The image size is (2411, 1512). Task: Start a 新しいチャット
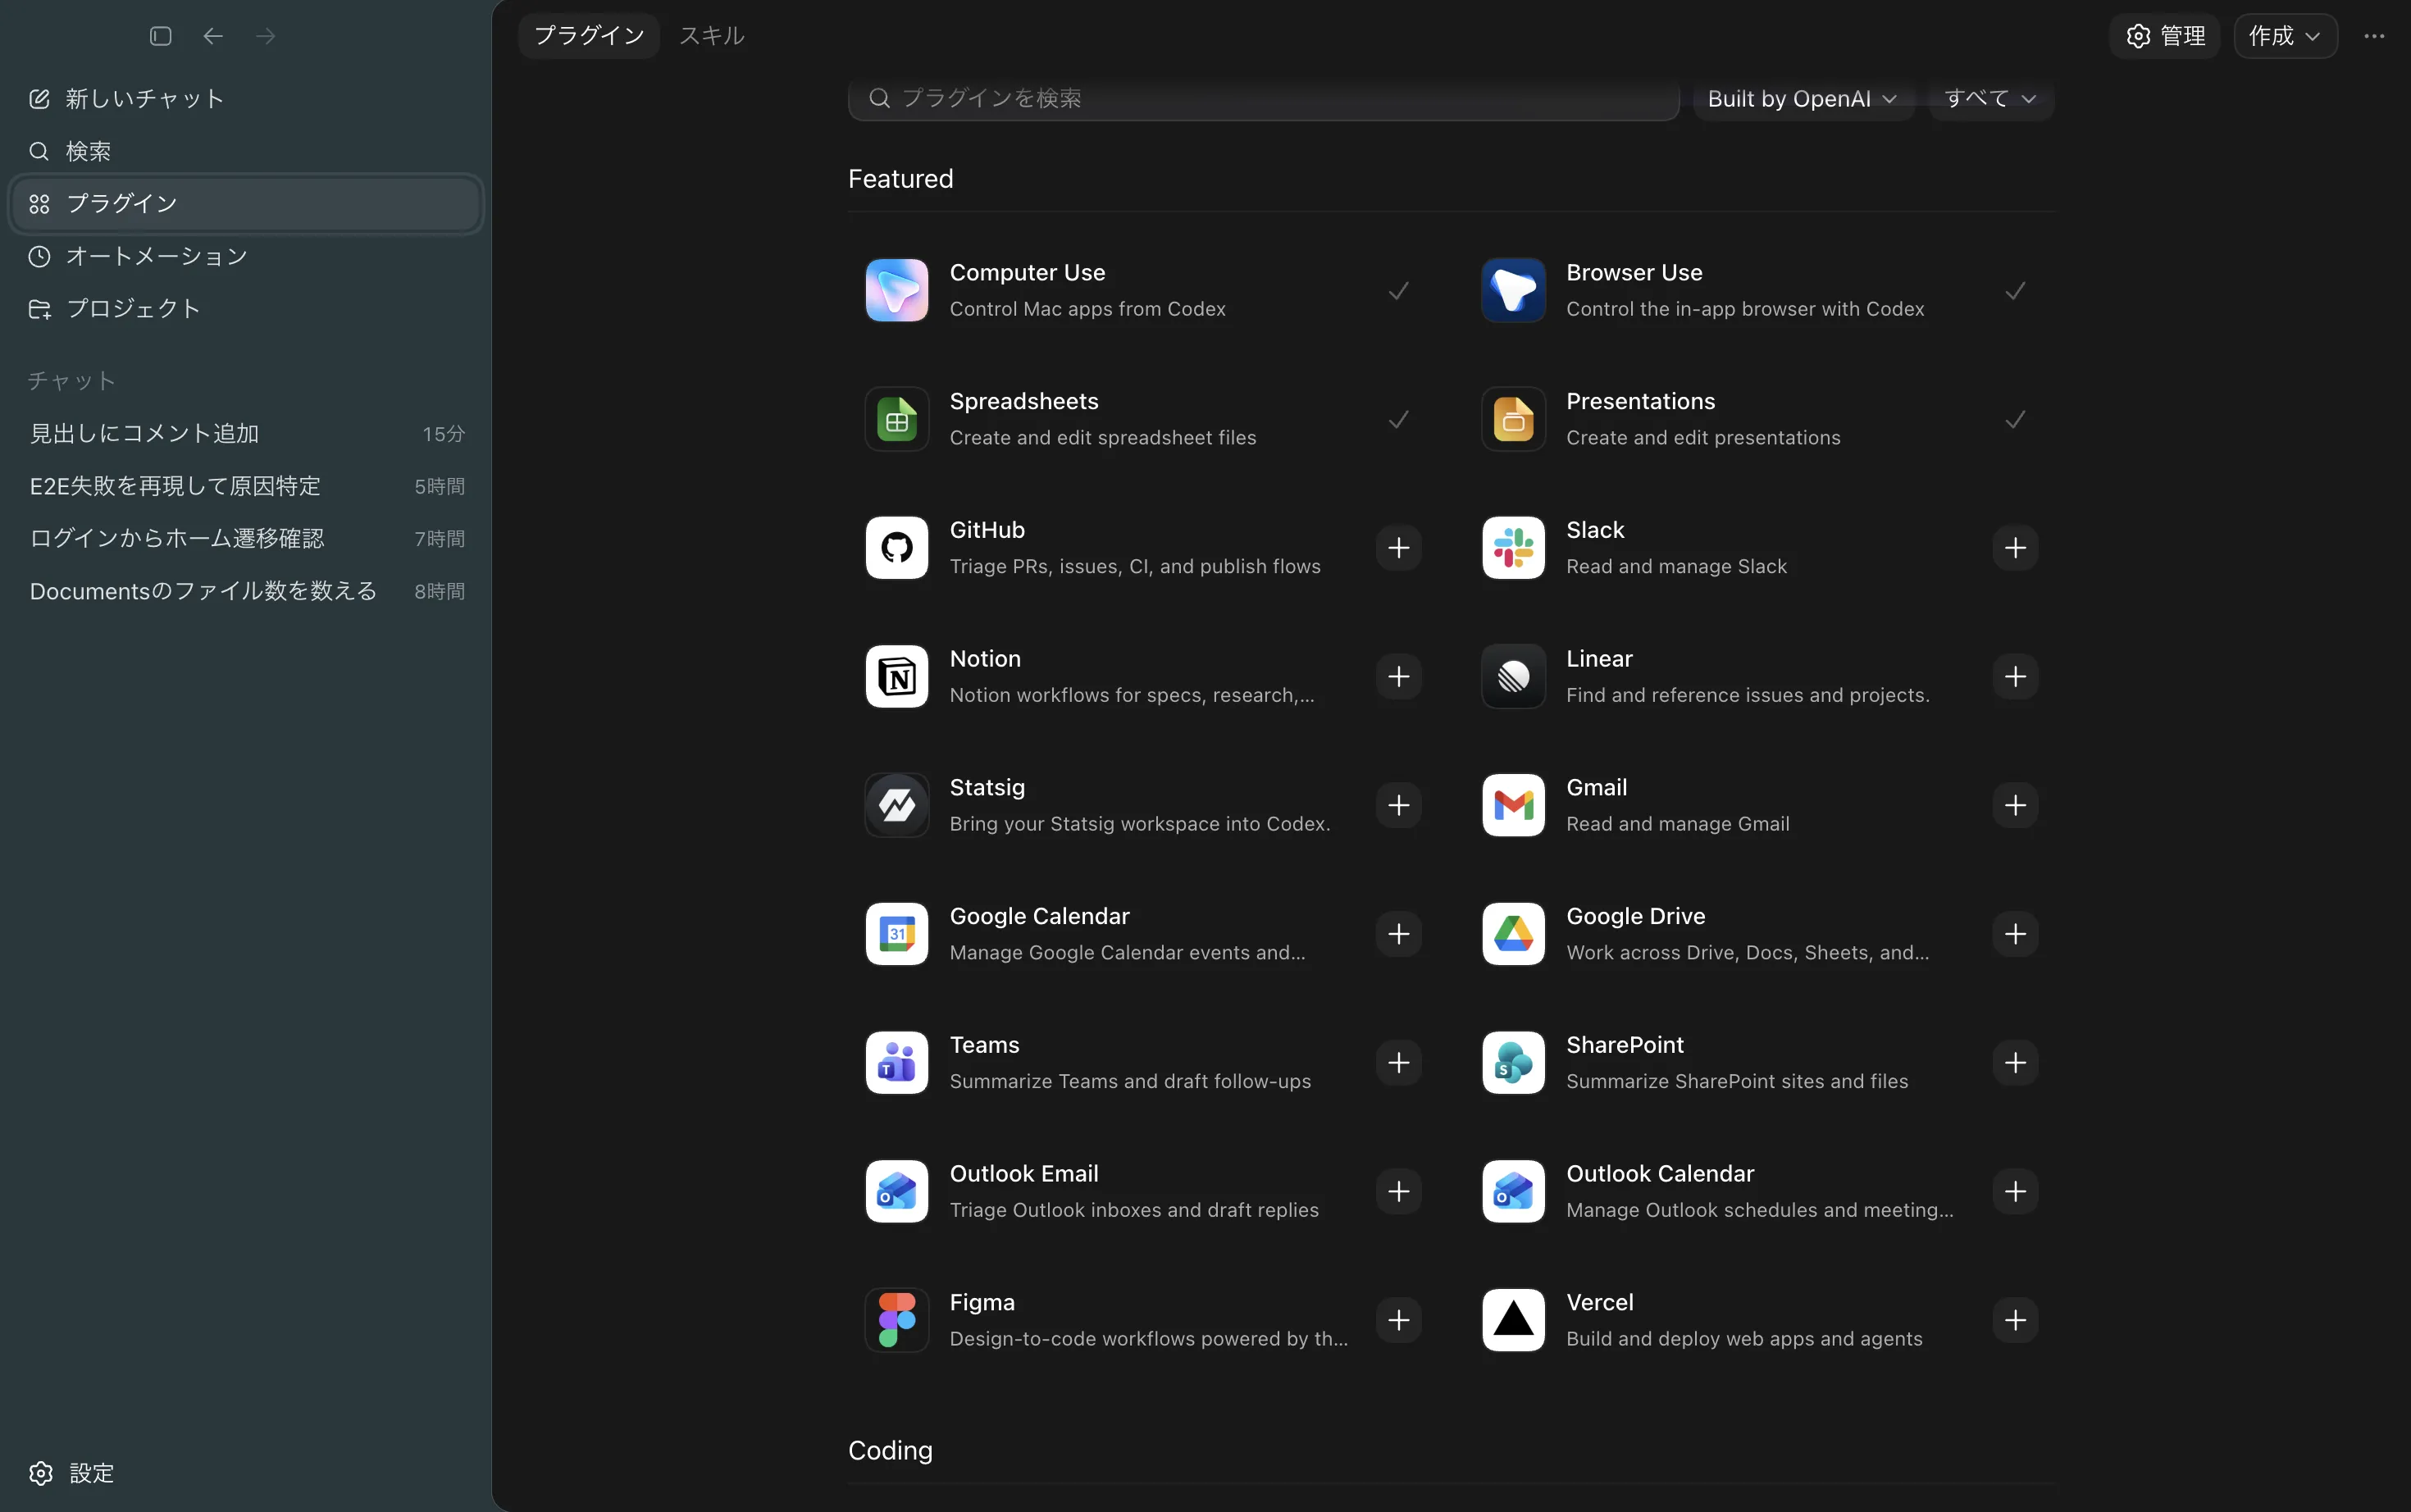click(x=246, y=98)
